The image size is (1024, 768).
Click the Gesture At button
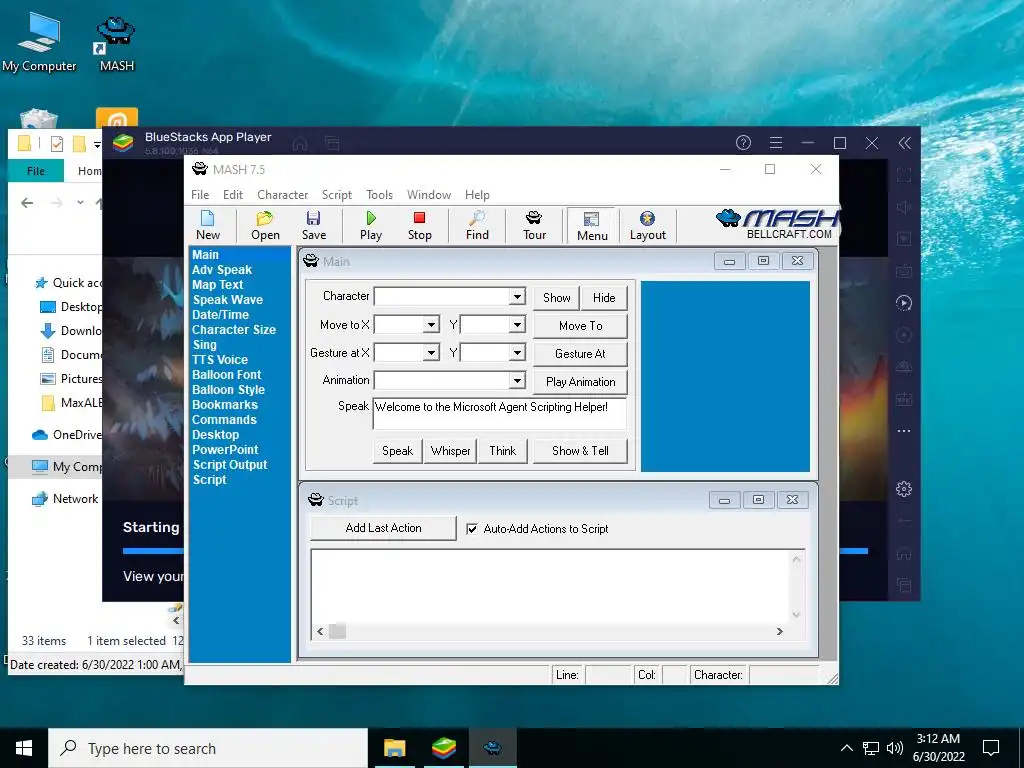(x=581, y=354)
